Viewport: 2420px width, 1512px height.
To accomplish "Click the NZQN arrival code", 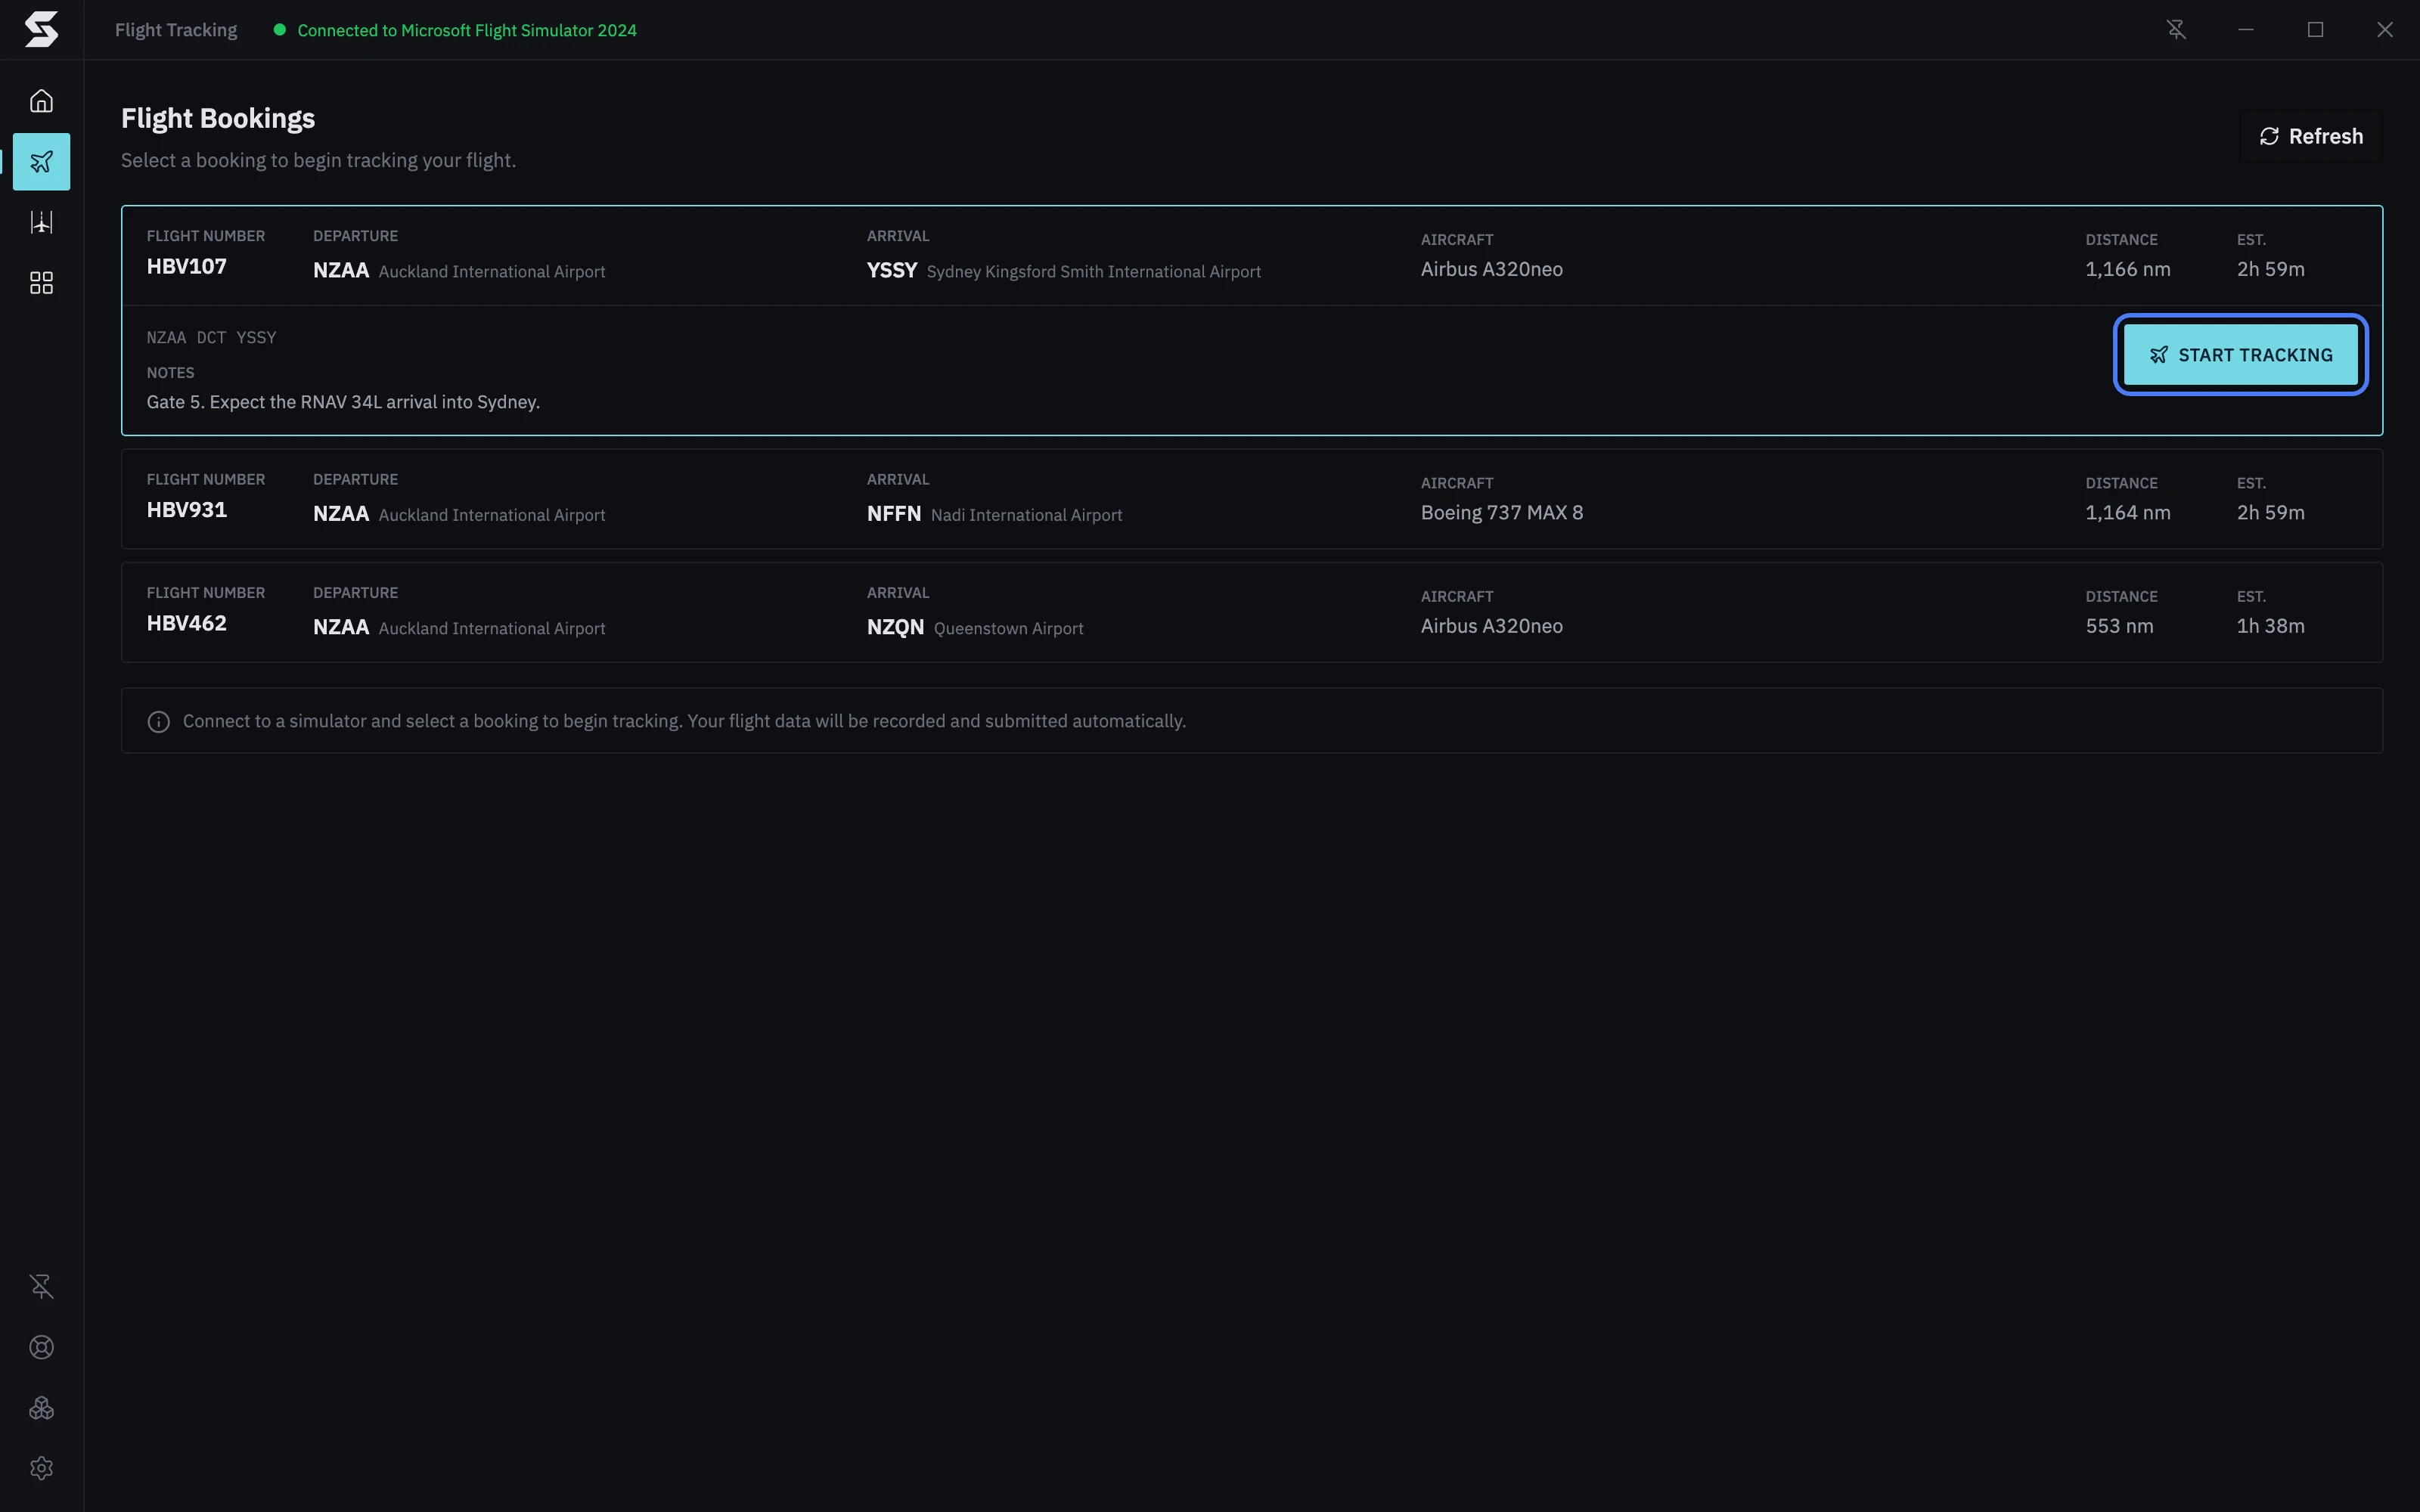I will coord(895,627).
